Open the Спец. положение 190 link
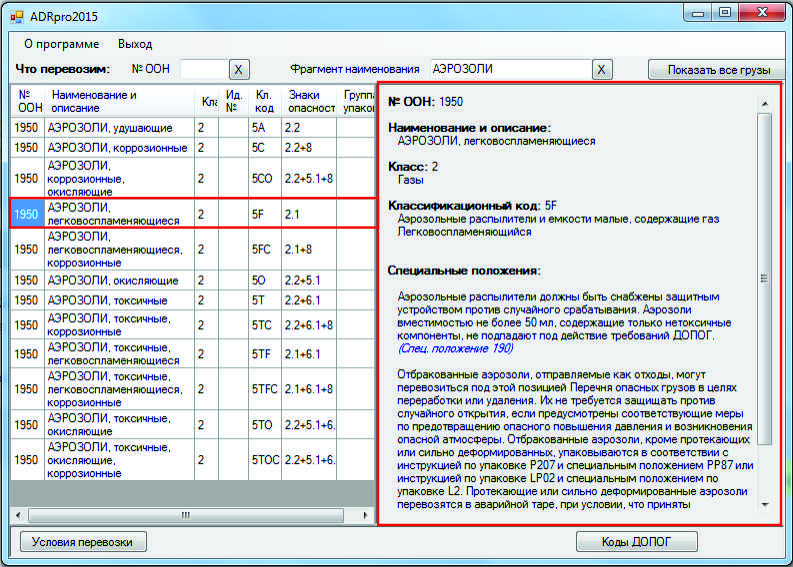793x567 pixels. coord(455,349)
